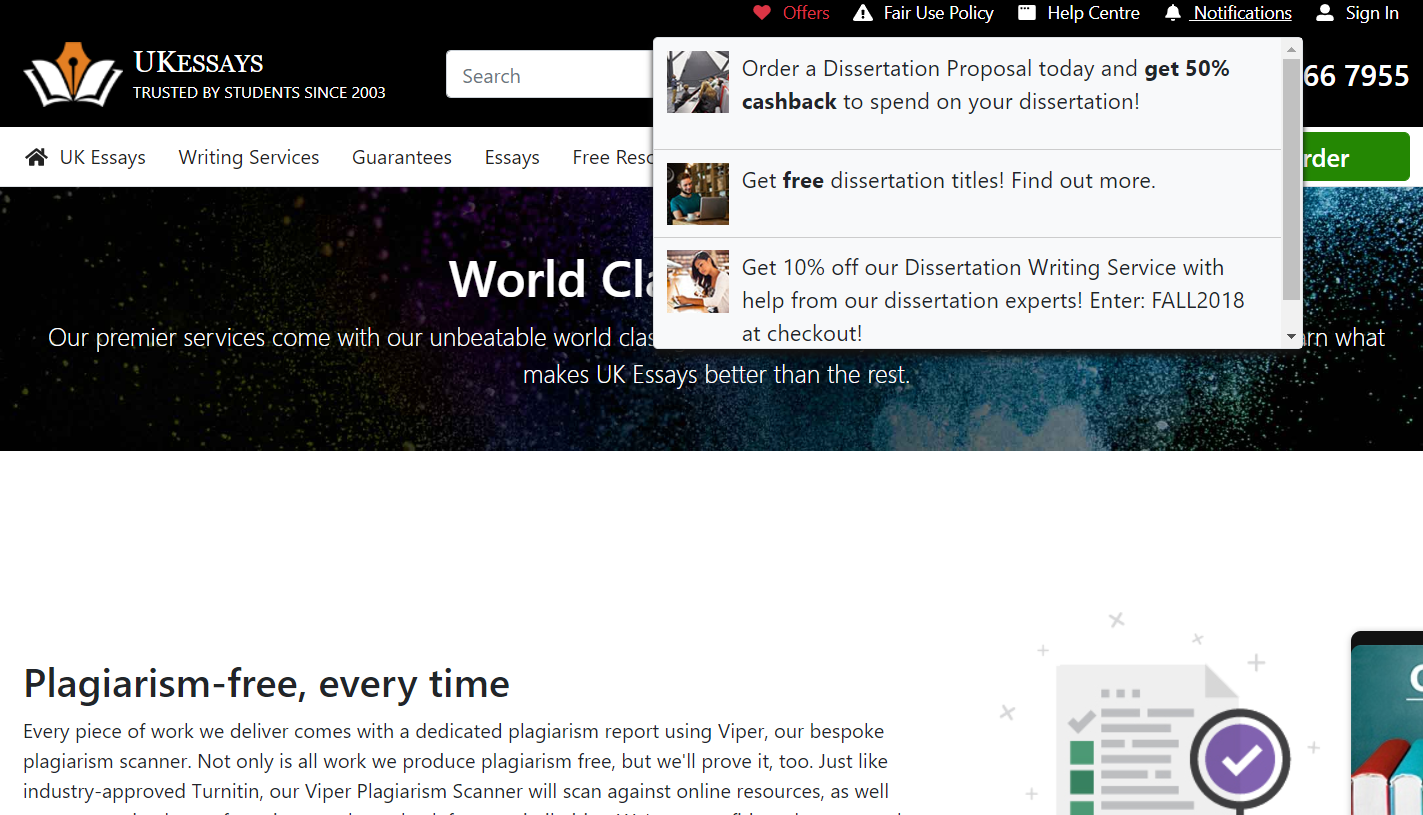This screenshot has width=1423, height=815.
Task: Open the Dissertation Proposal 50% cashback notification
Action: pyautogui.click(x=967, y=94)
